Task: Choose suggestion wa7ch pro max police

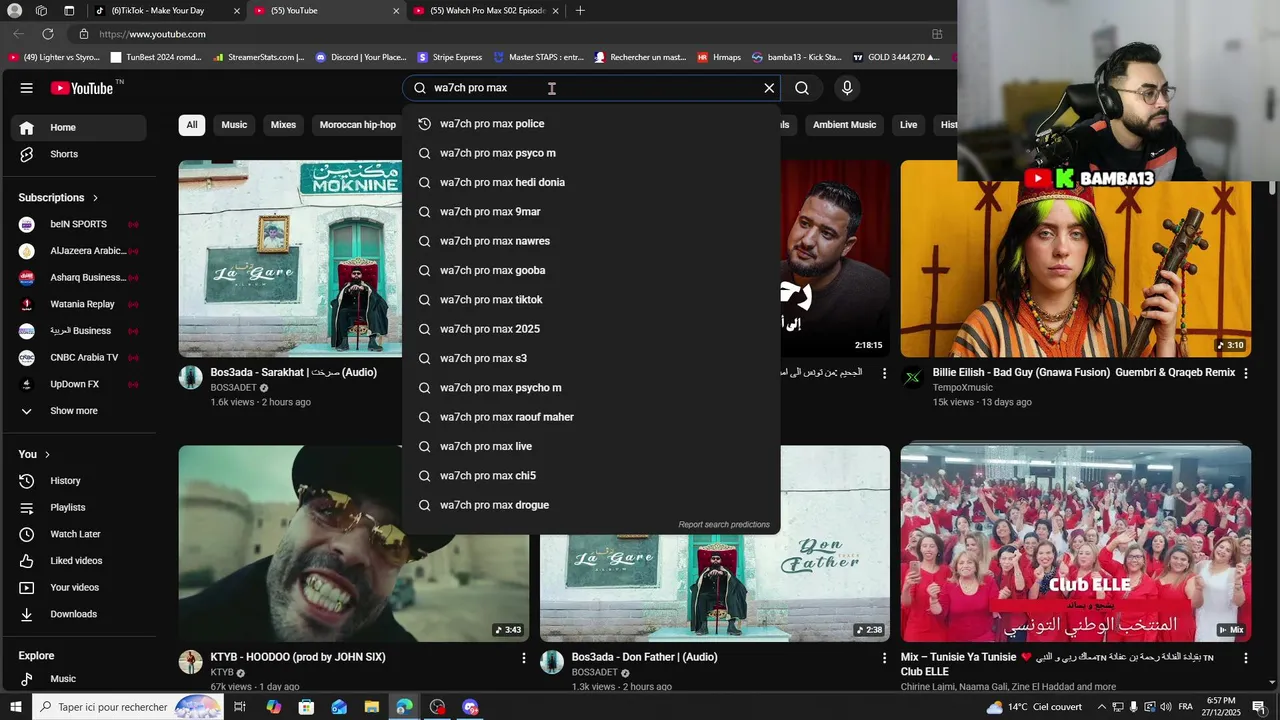Action: click(591, 124)
